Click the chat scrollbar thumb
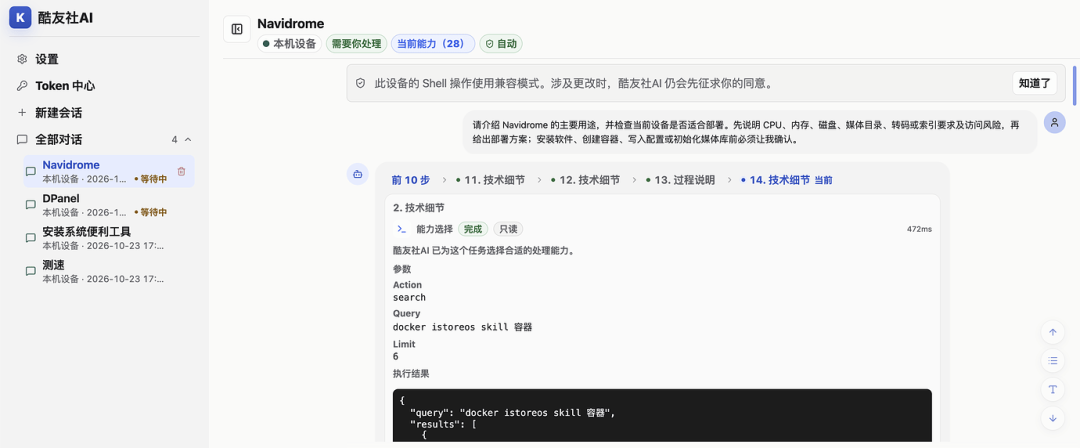1080x448 pixels. pos(1074,84)
